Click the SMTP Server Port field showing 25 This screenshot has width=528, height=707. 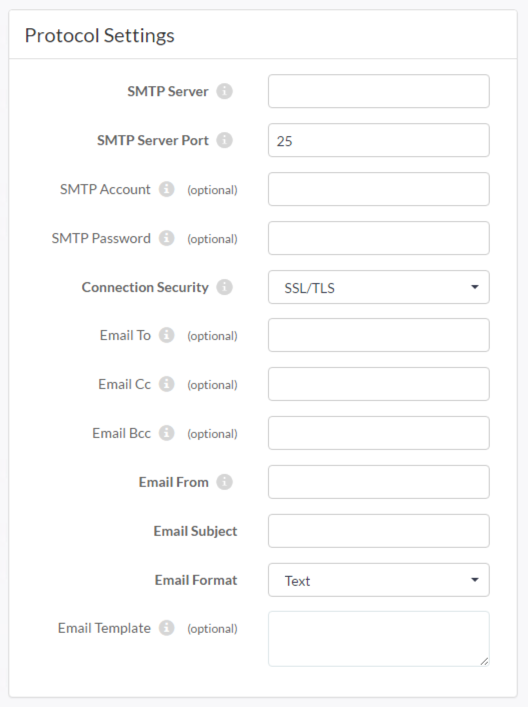point(379,140)
